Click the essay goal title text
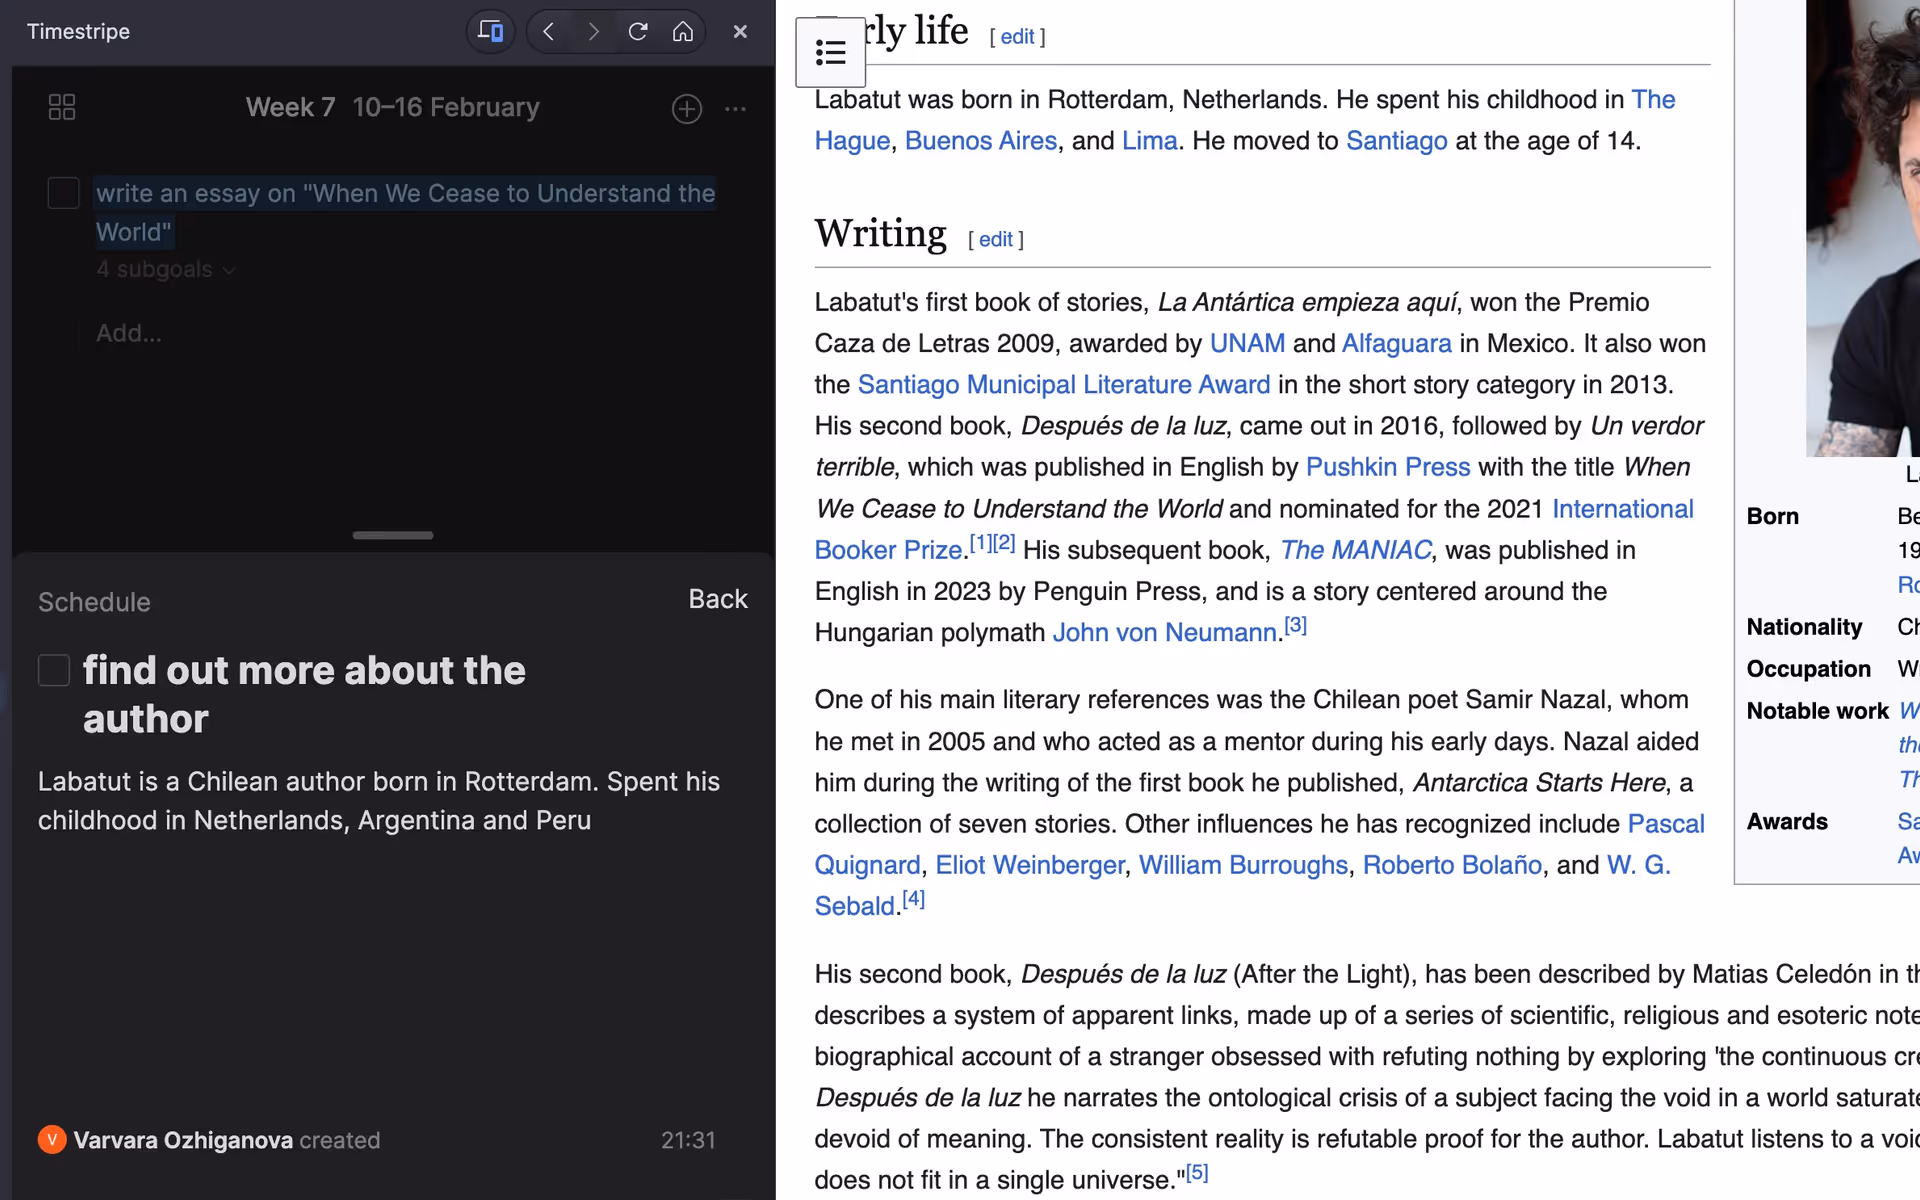Screen dimensions: 1920x1200 tap(405, 212)
